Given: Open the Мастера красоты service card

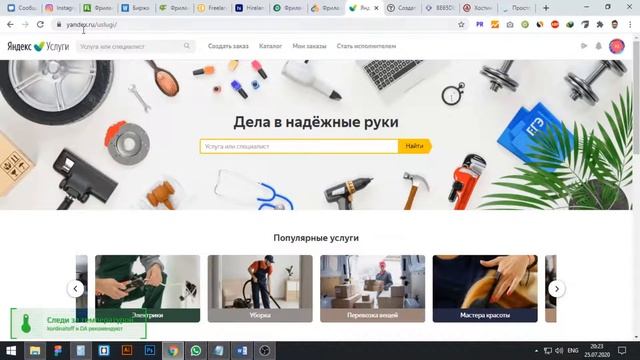Looking at the screenshot, I should pyautogui.click(x=485, y=289).
